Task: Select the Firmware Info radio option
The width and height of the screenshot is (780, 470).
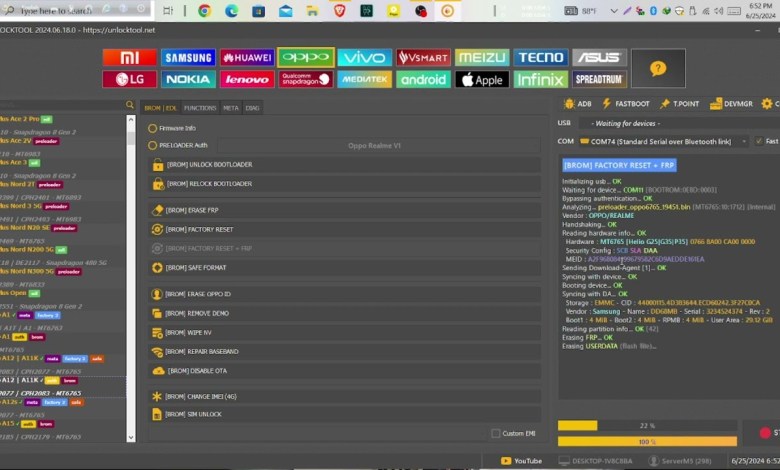Action: pyautogui.click(x=152, y=128)
